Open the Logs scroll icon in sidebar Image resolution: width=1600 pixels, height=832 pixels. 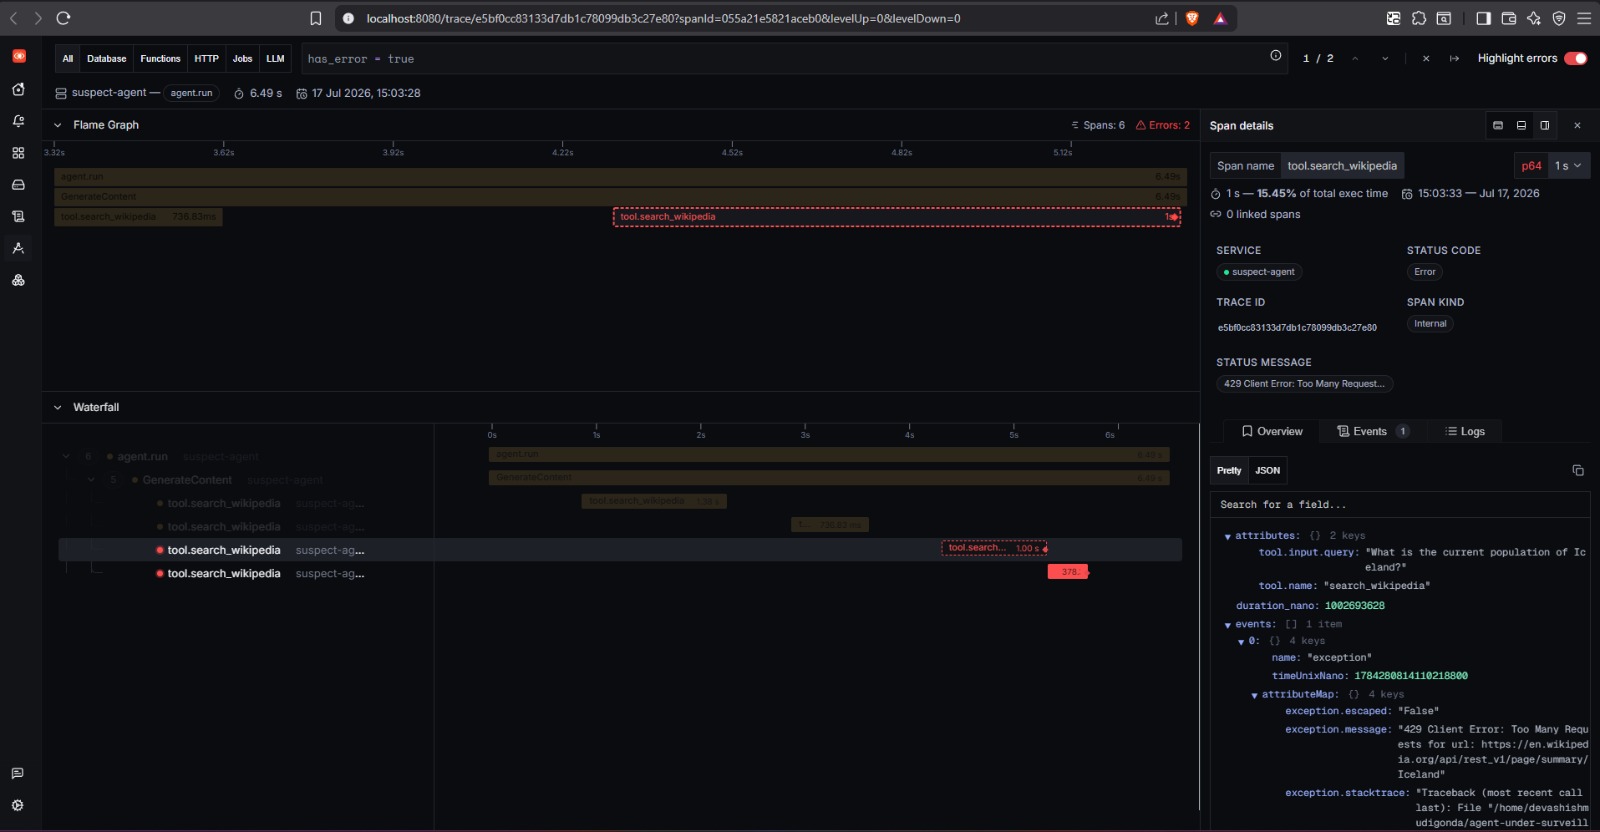coord(18,216)
